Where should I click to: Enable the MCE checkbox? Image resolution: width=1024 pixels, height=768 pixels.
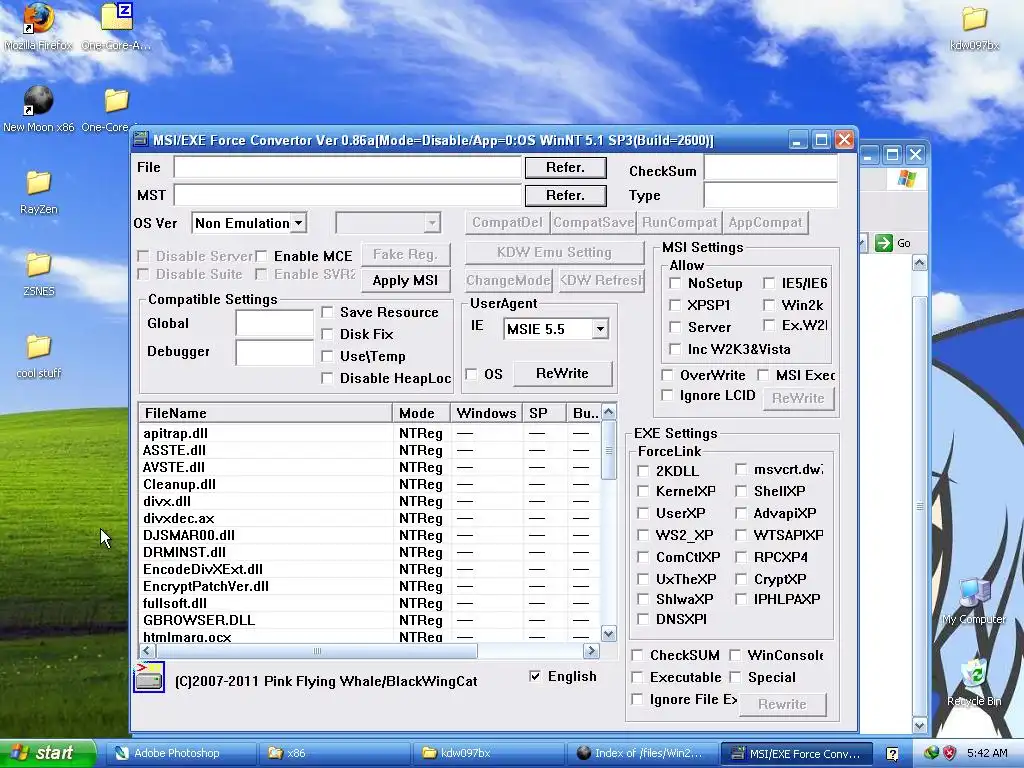[261, 256]
